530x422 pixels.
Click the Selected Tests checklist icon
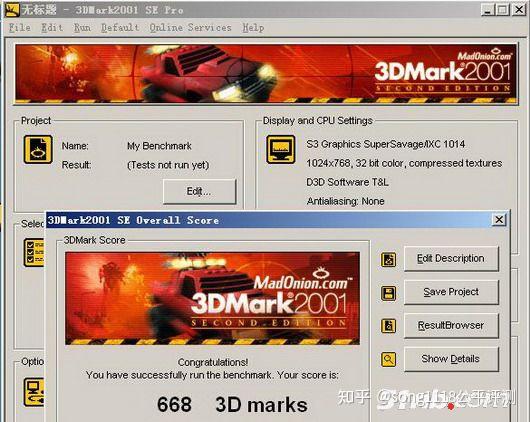tap(34, 252)
